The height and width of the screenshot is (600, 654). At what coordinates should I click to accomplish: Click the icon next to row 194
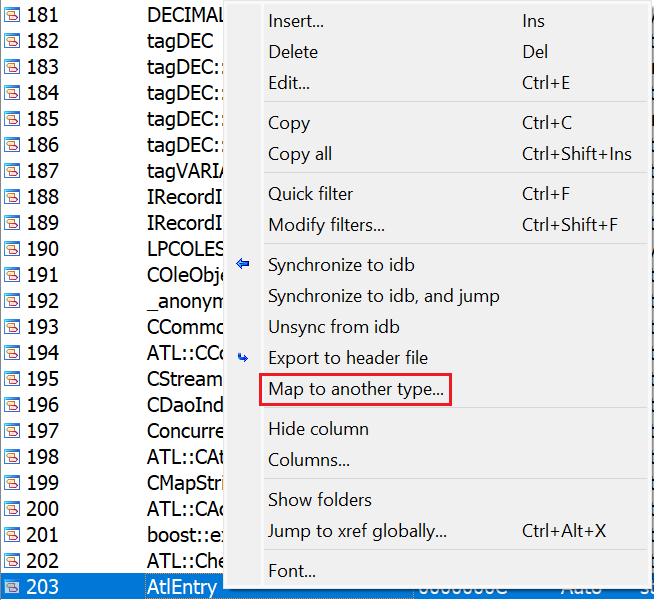12,353
